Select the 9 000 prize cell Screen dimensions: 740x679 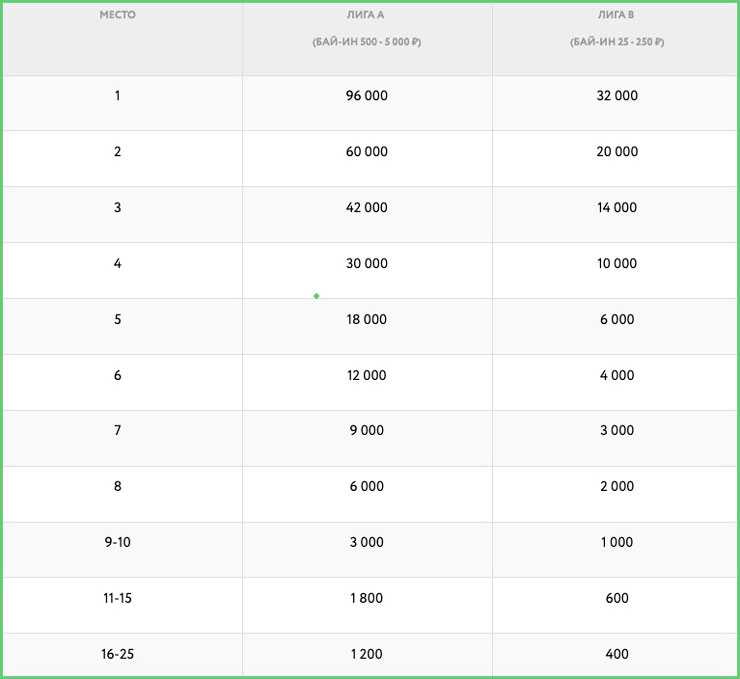(x=366, y=431)
